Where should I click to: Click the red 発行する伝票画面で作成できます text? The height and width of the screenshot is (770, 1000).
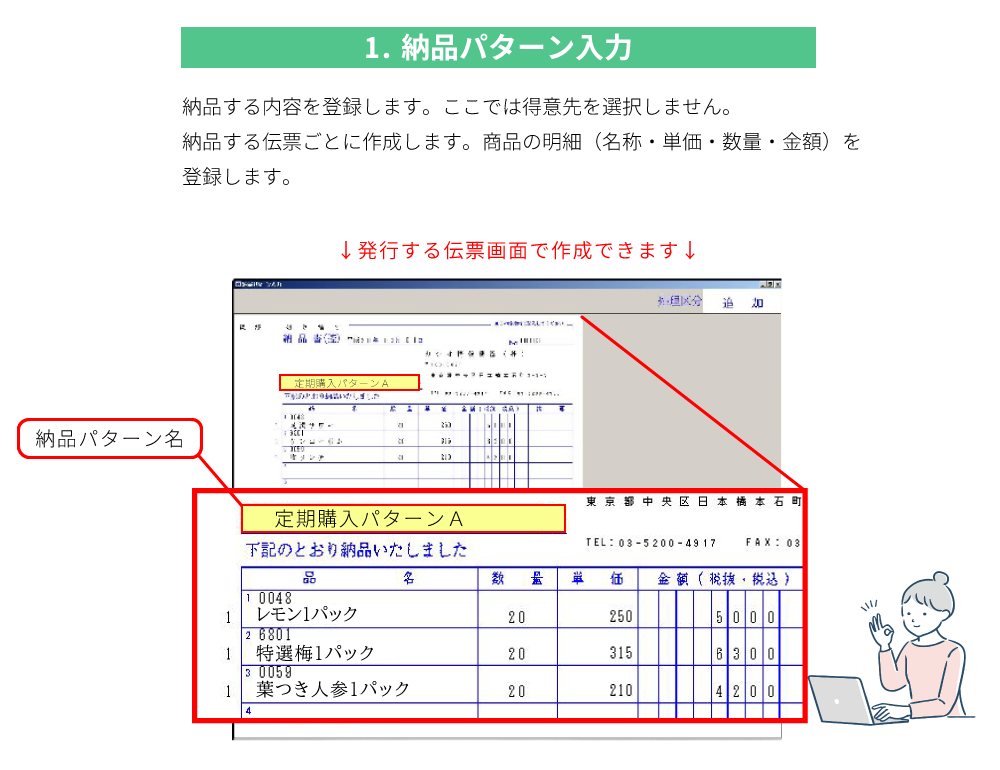coord(517,250)
